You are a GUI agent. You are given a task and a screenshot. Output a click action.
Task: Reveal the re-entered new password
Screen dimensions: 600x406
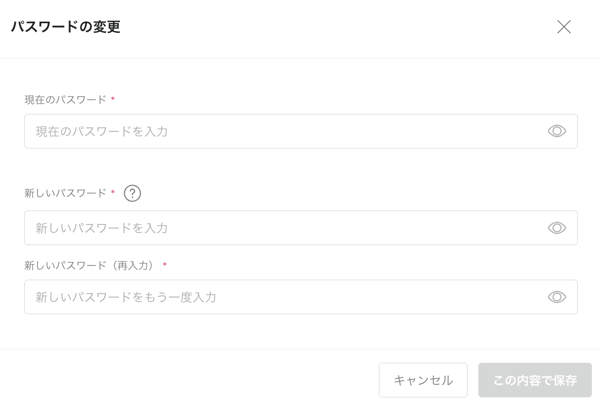[557, 297]
